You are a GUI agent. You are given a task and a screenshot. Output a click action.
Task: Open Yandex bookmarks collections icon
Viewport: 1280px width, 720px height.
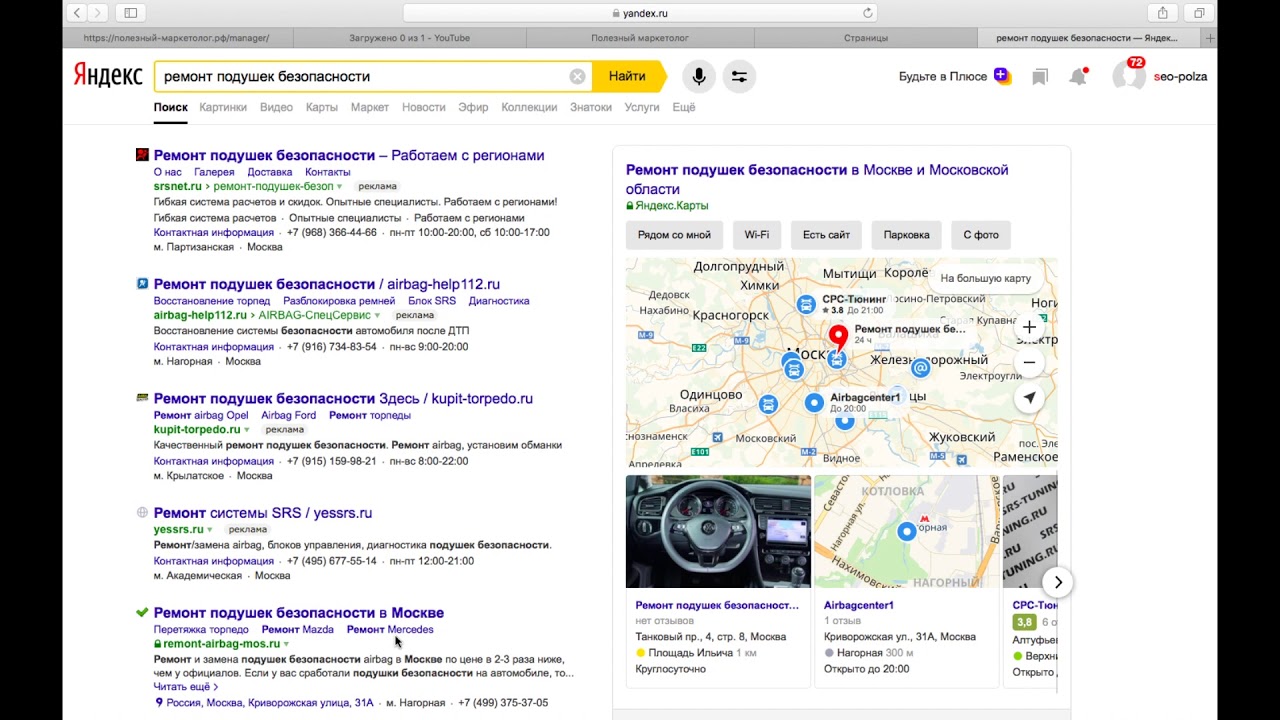(1040, 77)
